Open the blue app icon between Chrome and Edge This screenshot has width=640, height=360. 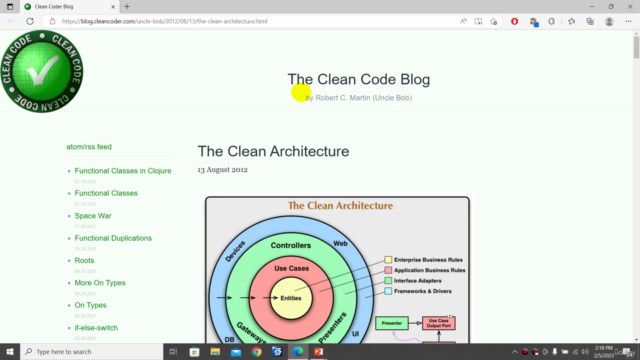coord(277,351)
